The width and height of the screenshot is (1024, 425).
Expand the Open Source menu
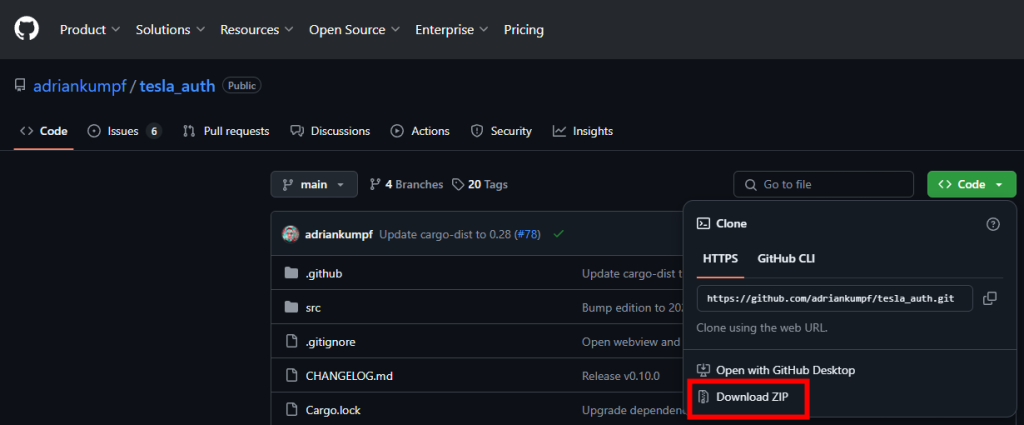[354, 29]
